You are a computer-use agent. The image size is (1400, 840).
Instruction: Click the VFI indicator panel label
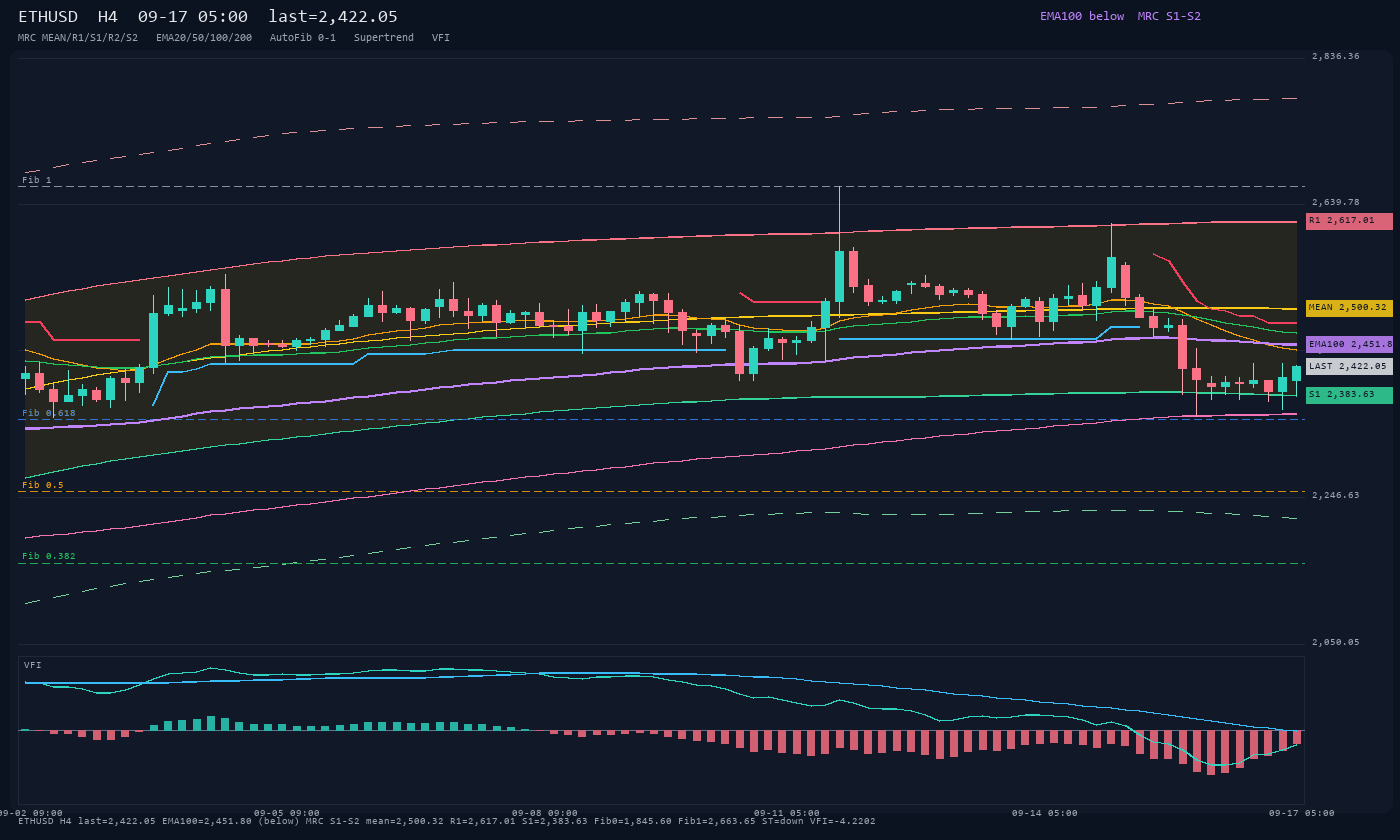click(x=33, y=665)
